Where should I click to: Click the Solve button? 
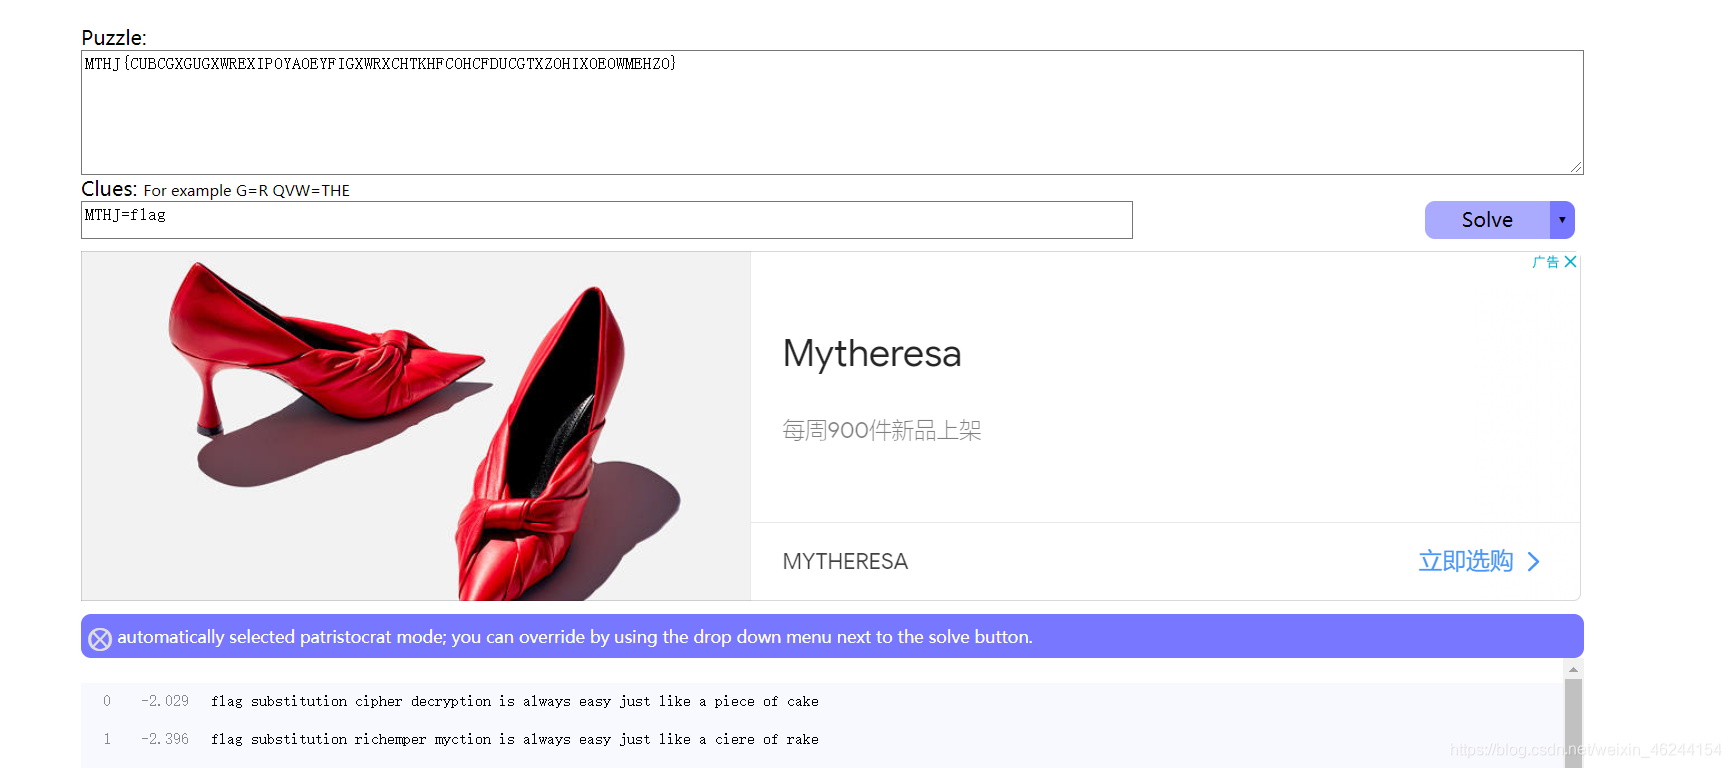point(1487,220)
